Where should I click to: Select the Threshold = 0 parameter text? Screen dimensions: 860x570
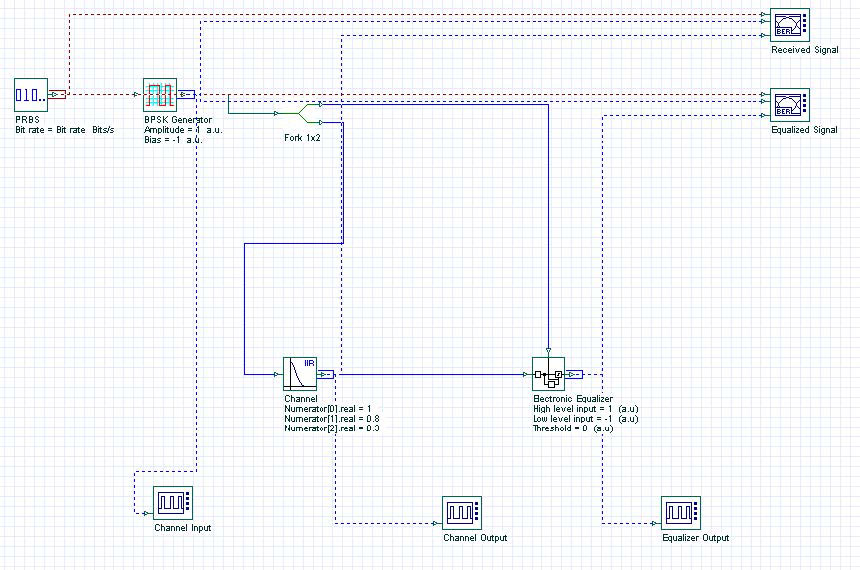[x=573, y=428]
